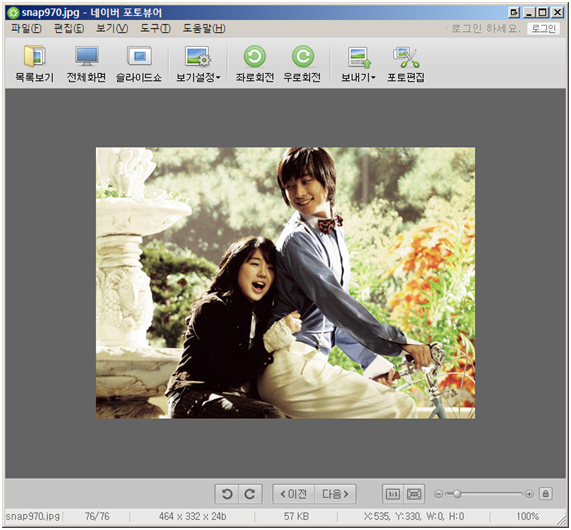Open the 편집(E) menu
The height and width of the screenshot is (530, 571).
pyautogui.click(x=69, y=28)
